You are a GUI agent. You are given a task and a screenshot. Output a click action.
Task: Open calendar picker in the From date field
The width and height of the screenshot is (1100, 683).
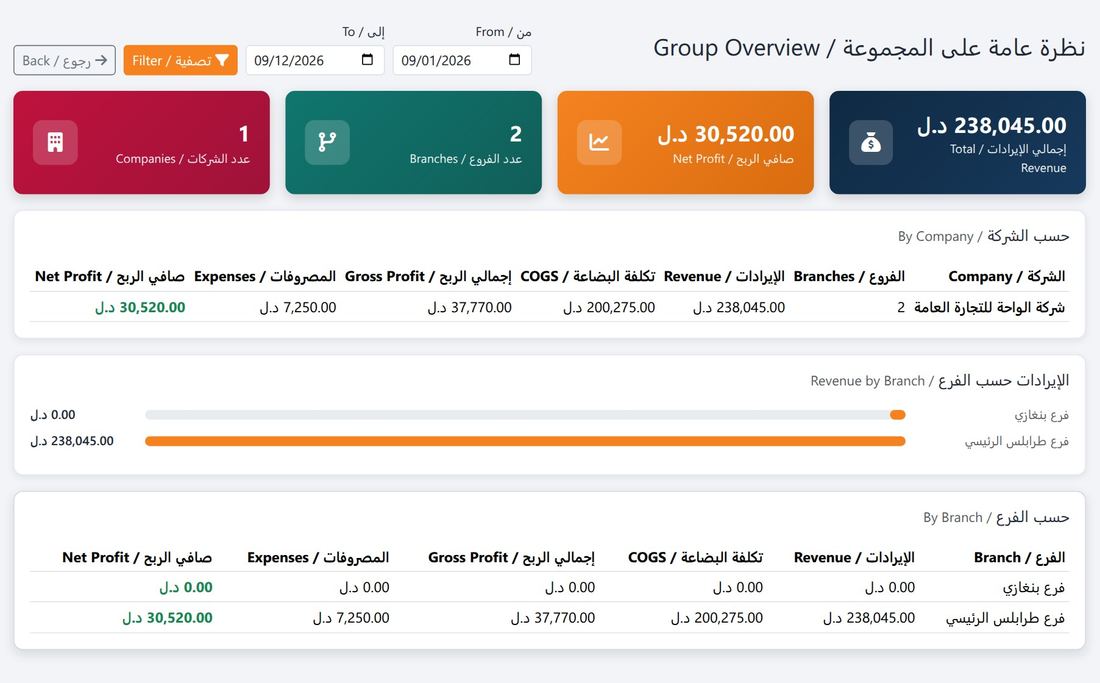(x=514, y=60)
